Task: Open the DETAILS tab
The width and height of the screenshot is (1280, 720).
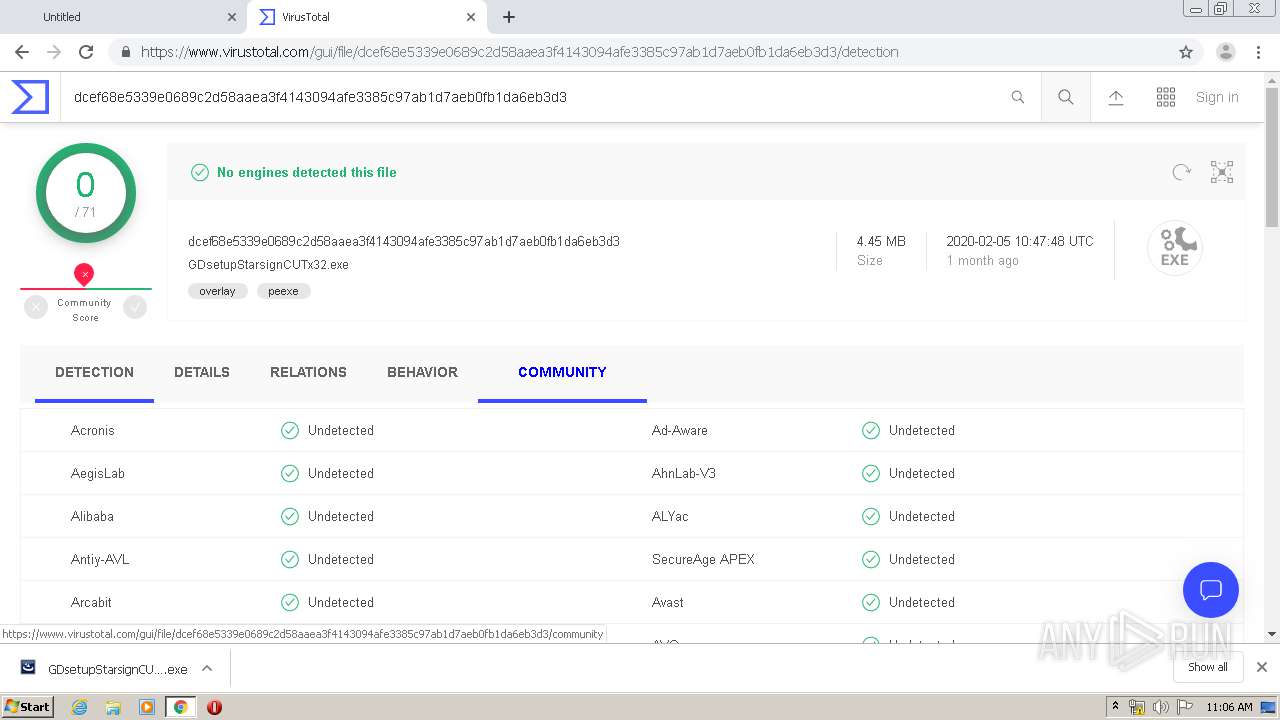Action: (x=202, y=372)
